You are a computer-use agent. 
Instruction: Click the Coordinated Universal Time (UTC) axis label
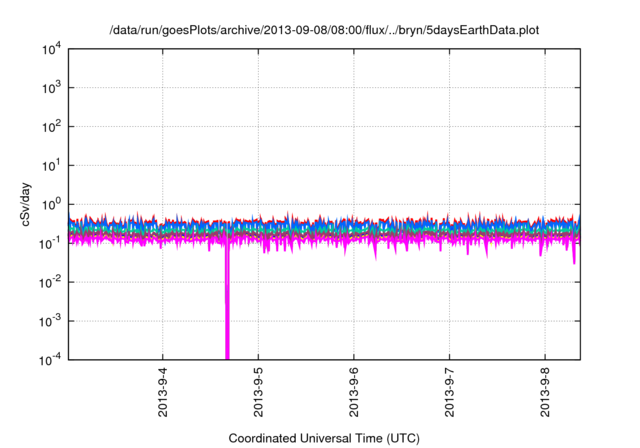click(324, 438)
